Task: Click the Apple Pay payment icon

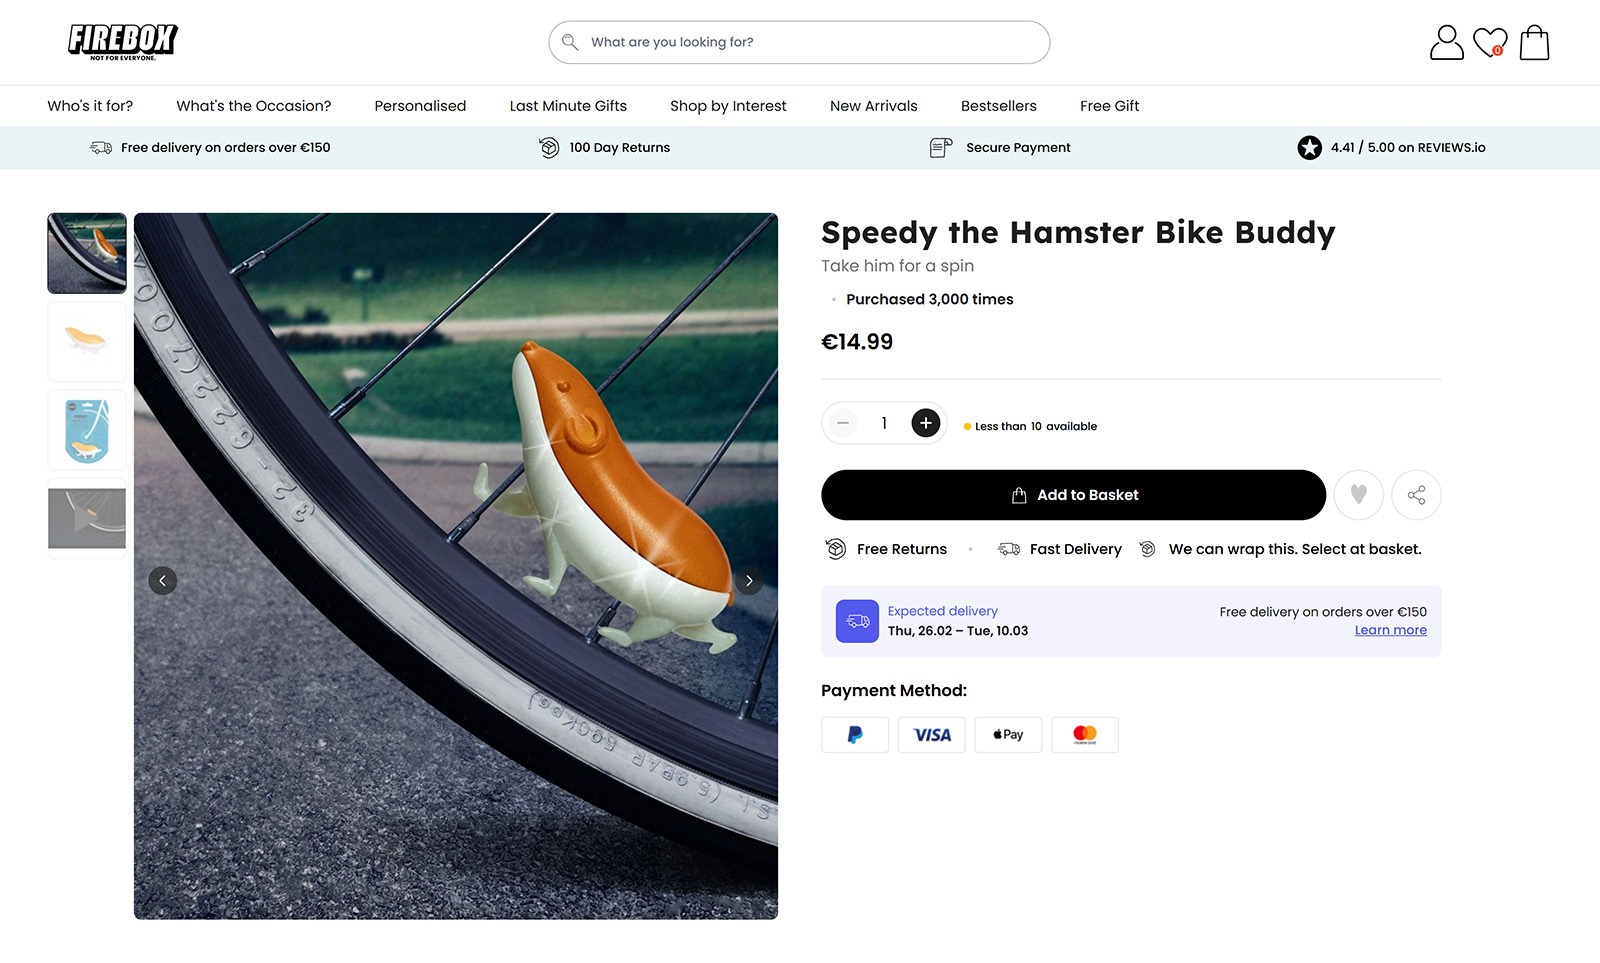Action: click(1008, 734)
